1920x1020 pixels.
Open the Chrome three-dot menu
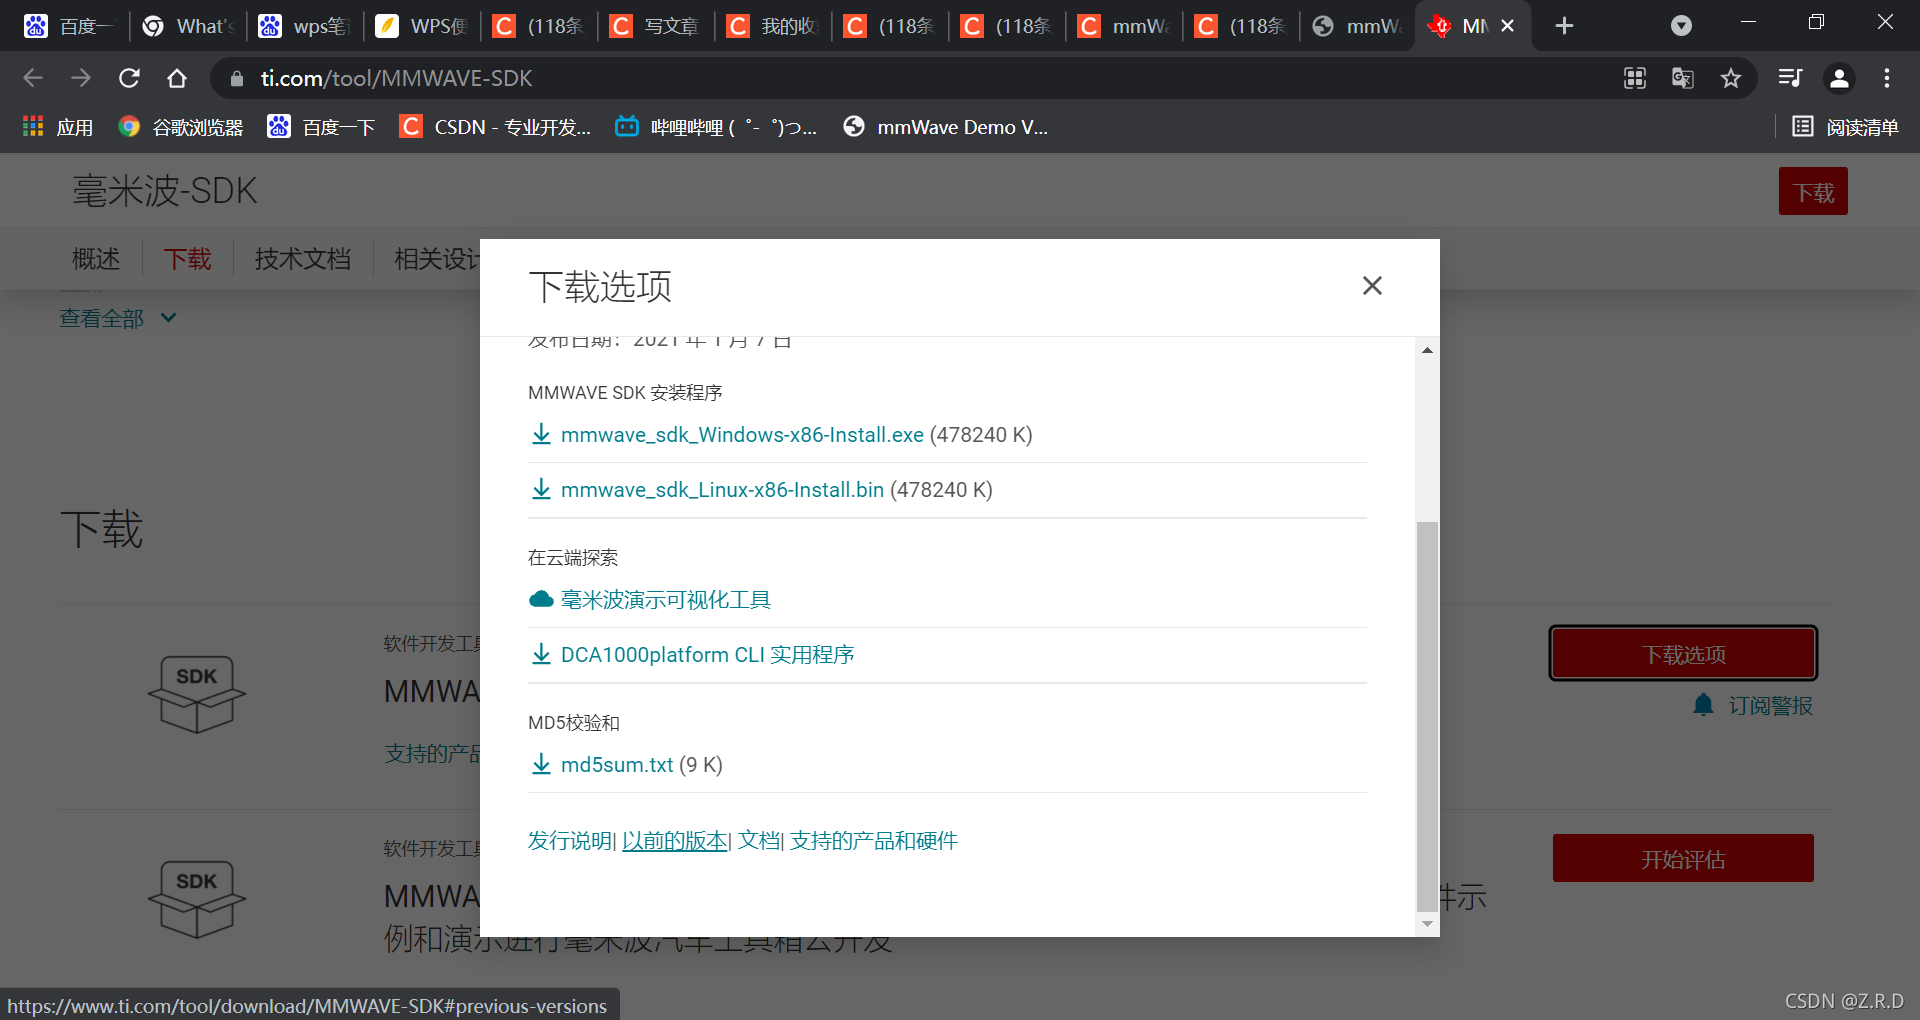1887,78
